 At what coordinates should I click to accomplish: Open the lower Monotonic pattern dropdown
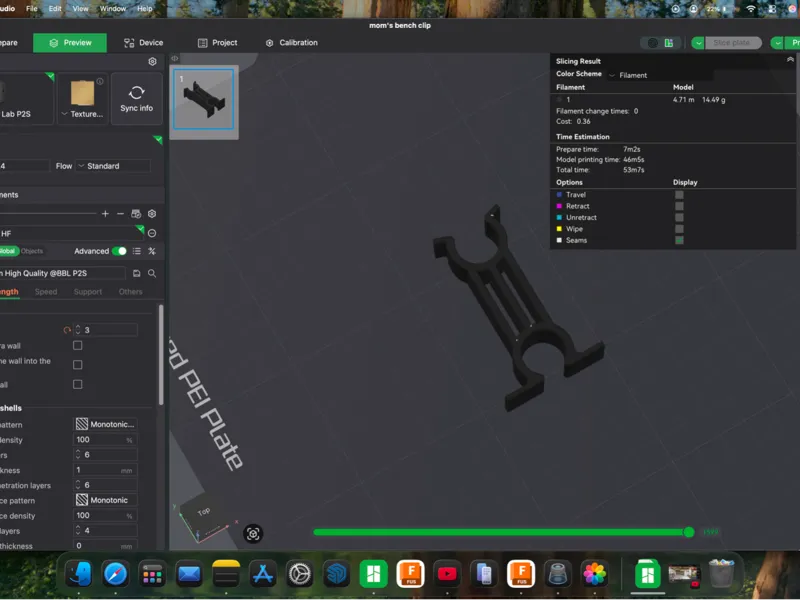click(x=106, y=501)
